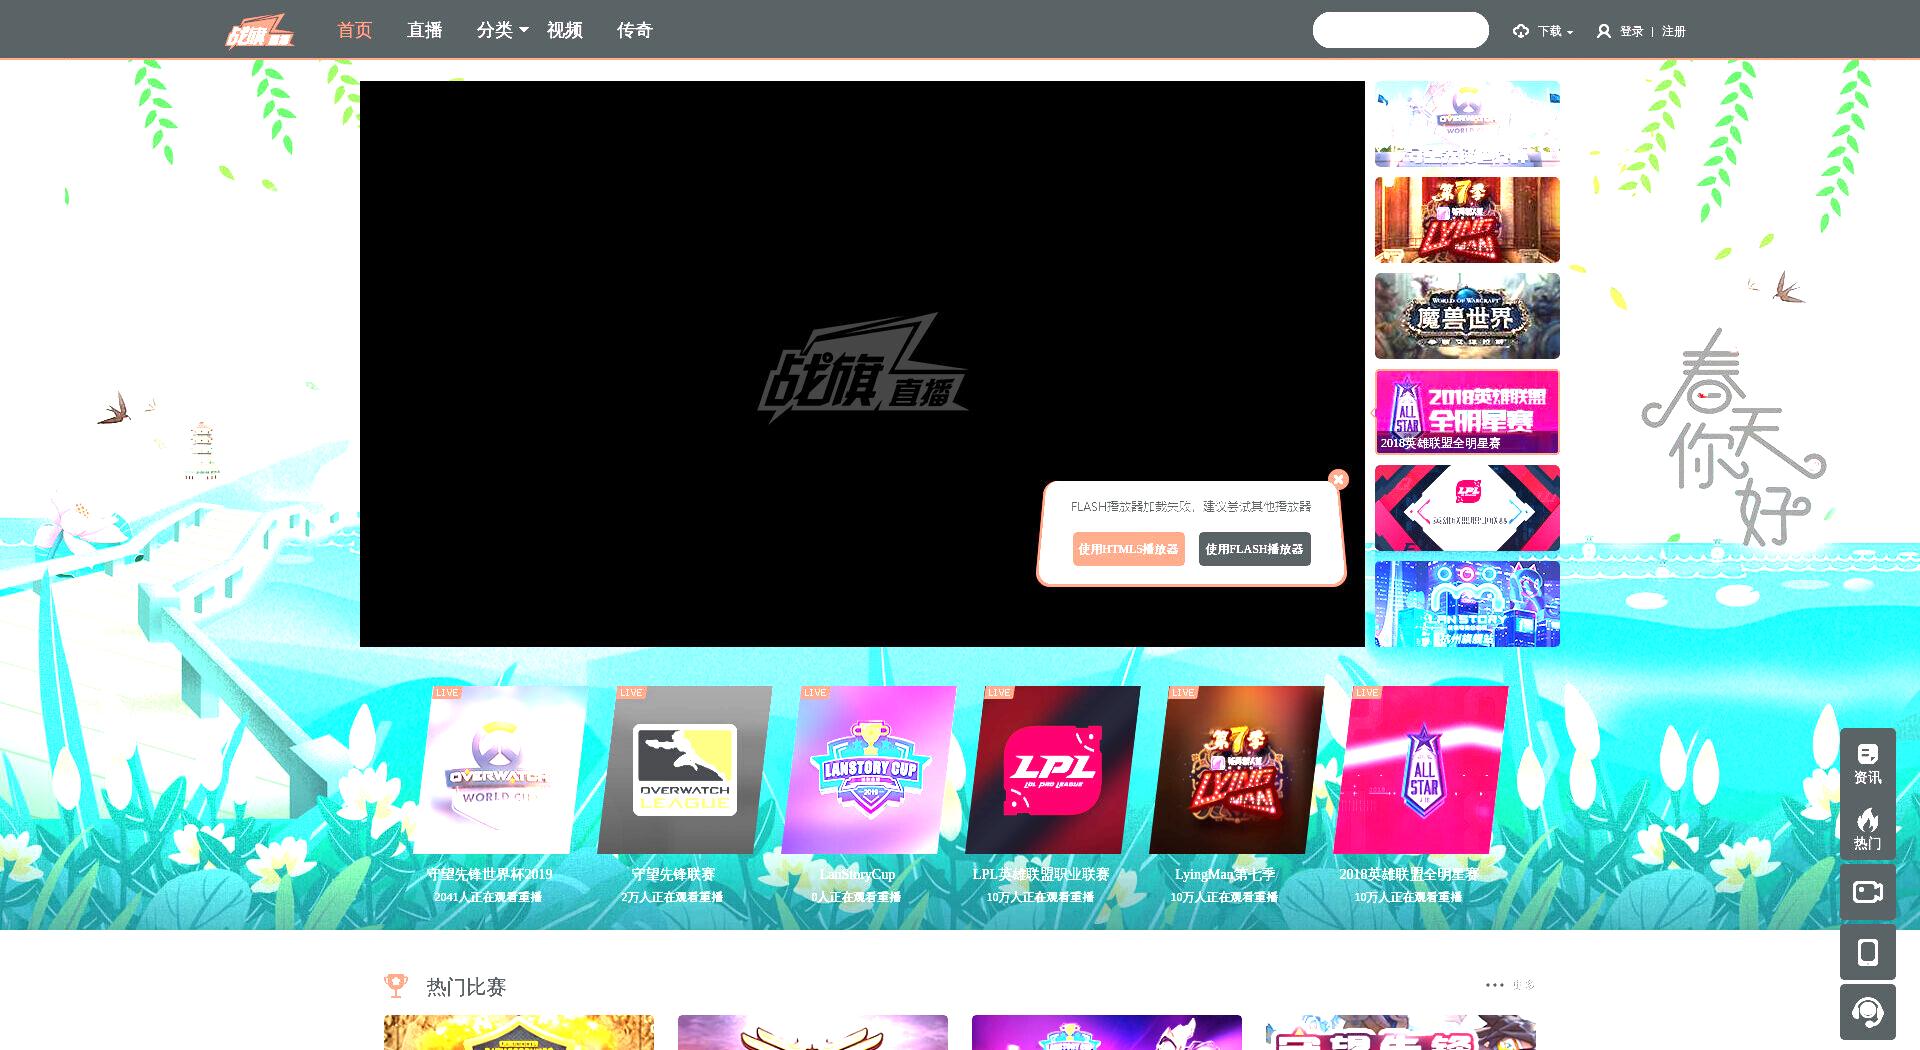This screenshot has height=1050, width=1920.
Task: Select LPL sidebar thumbnail
Action: point(1467,508)
